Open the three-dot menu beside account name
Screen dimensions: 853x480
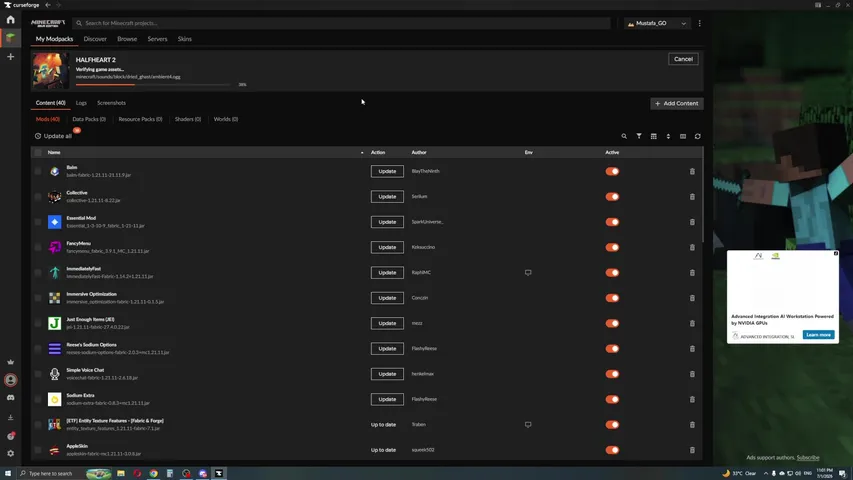point(700,23)
